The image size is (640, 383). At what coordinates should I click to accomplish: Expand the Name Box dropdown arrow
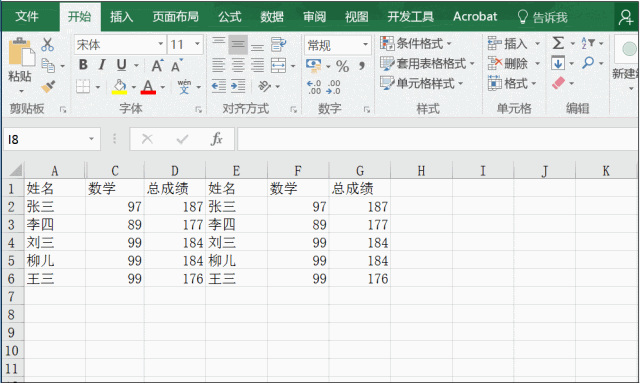coord(91,139)
